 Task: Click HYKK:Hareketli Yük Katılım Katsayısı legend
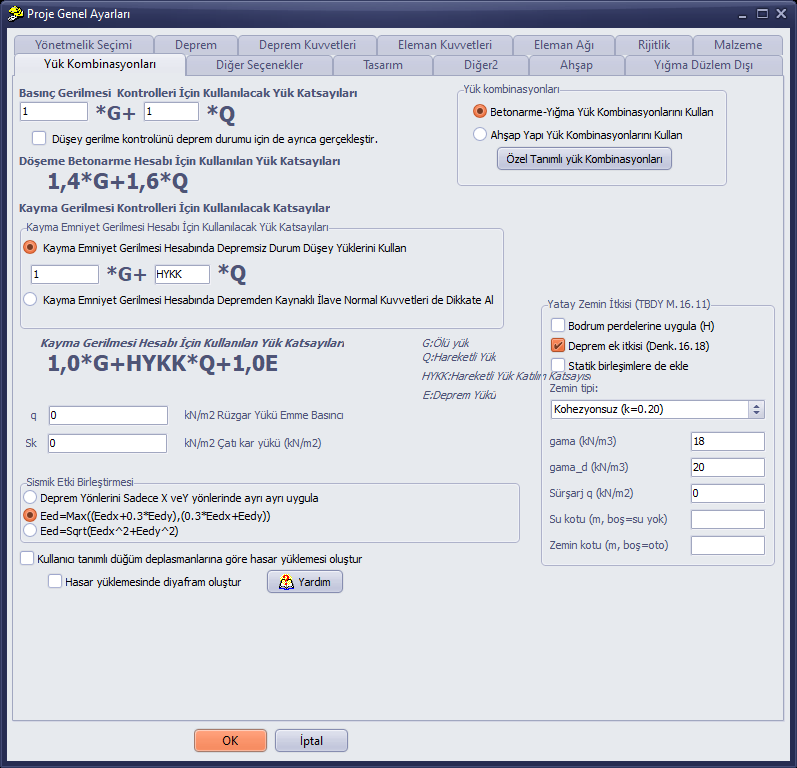coord(506,376)
